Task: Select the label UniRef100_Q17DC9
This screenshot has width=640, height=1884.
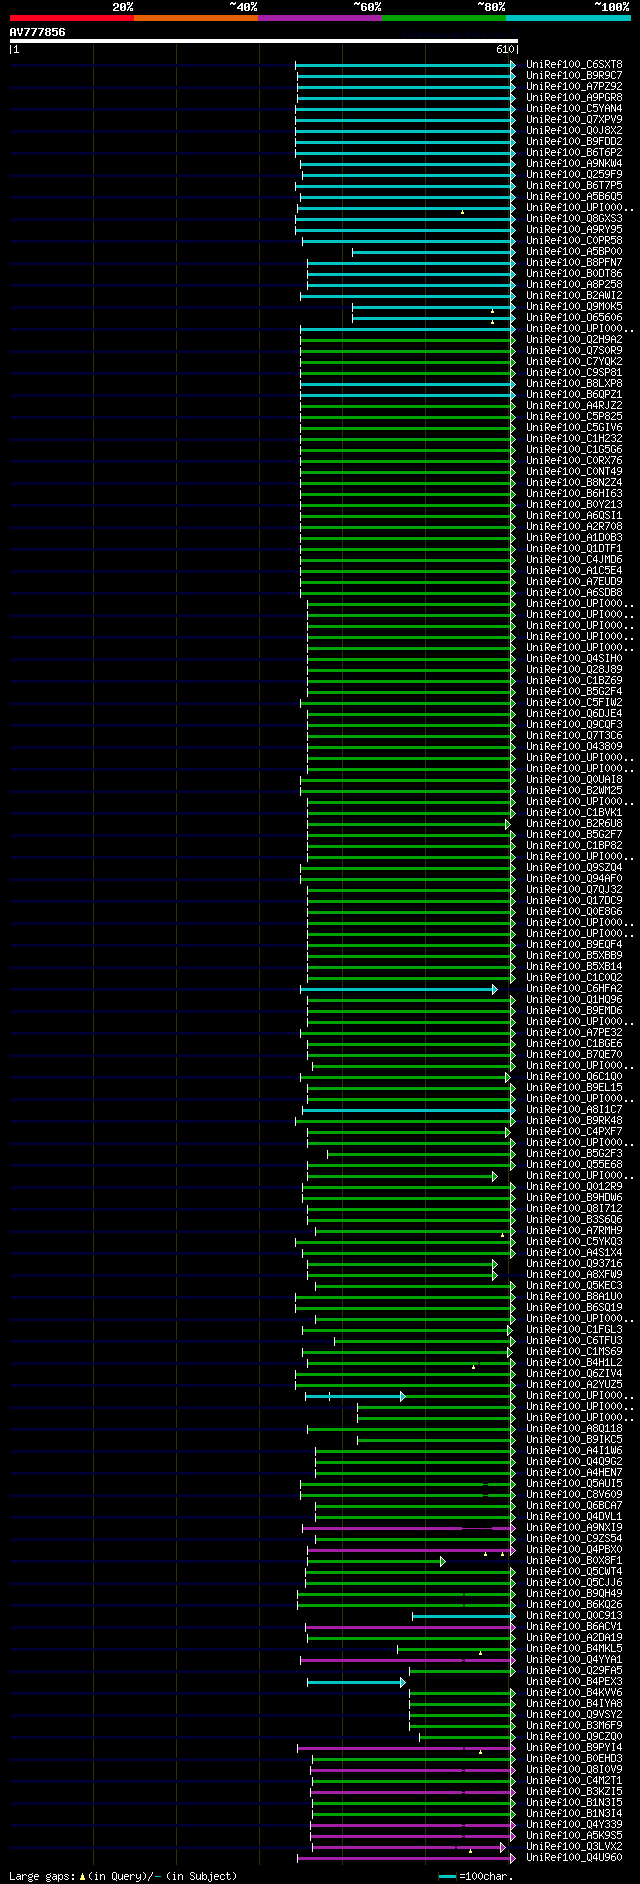Action: 574,900
